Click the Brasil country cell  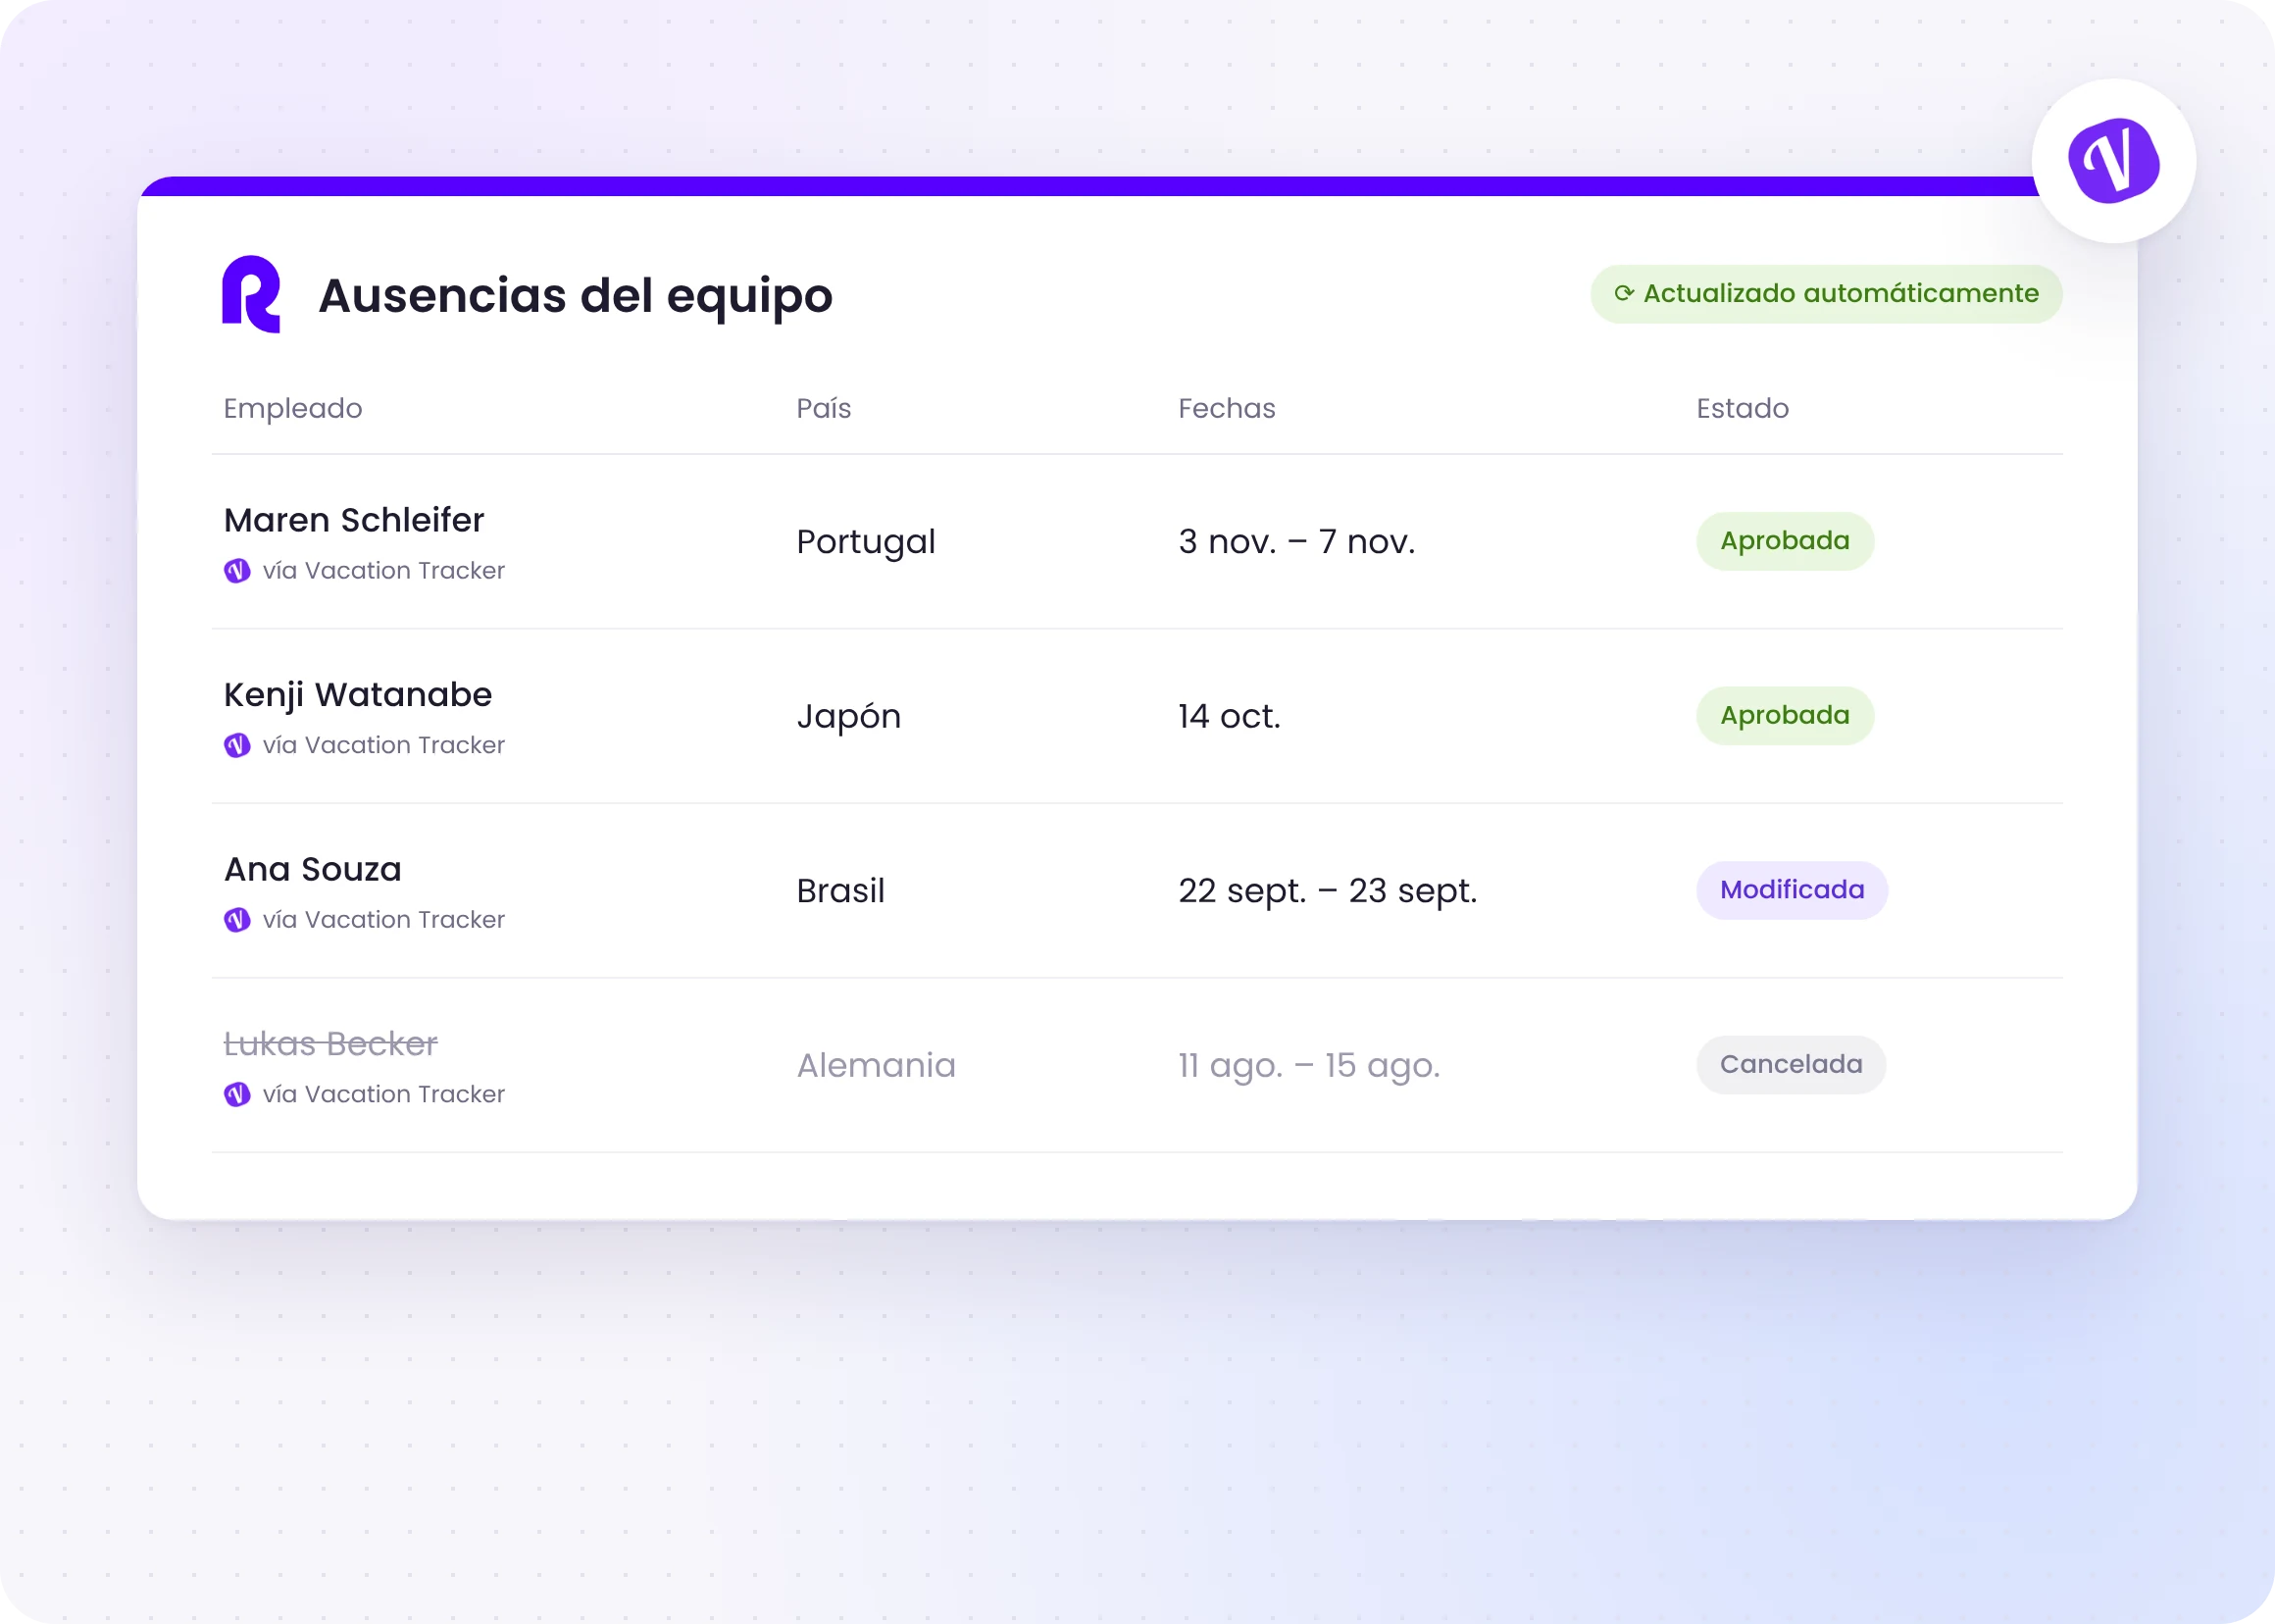tap(841, 891)
